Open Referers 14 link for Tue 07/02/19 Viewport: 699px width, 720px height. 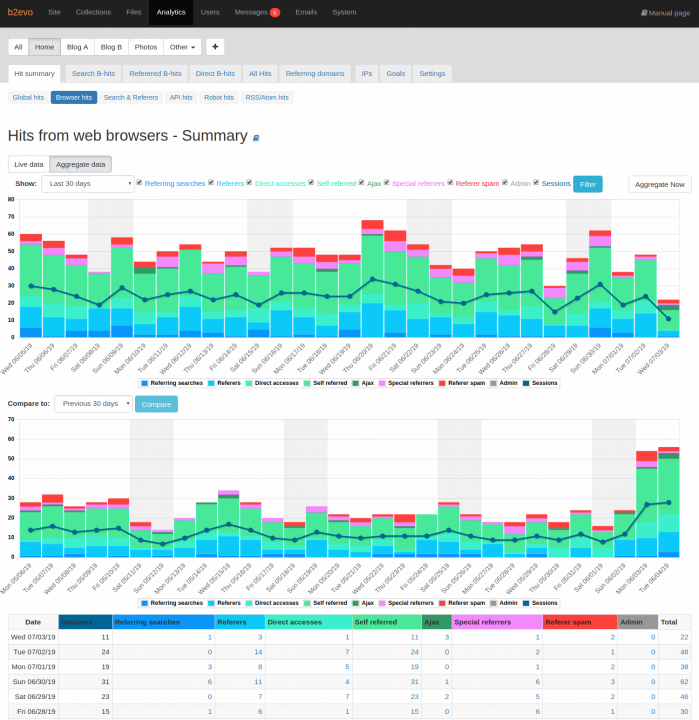[258, 652]
